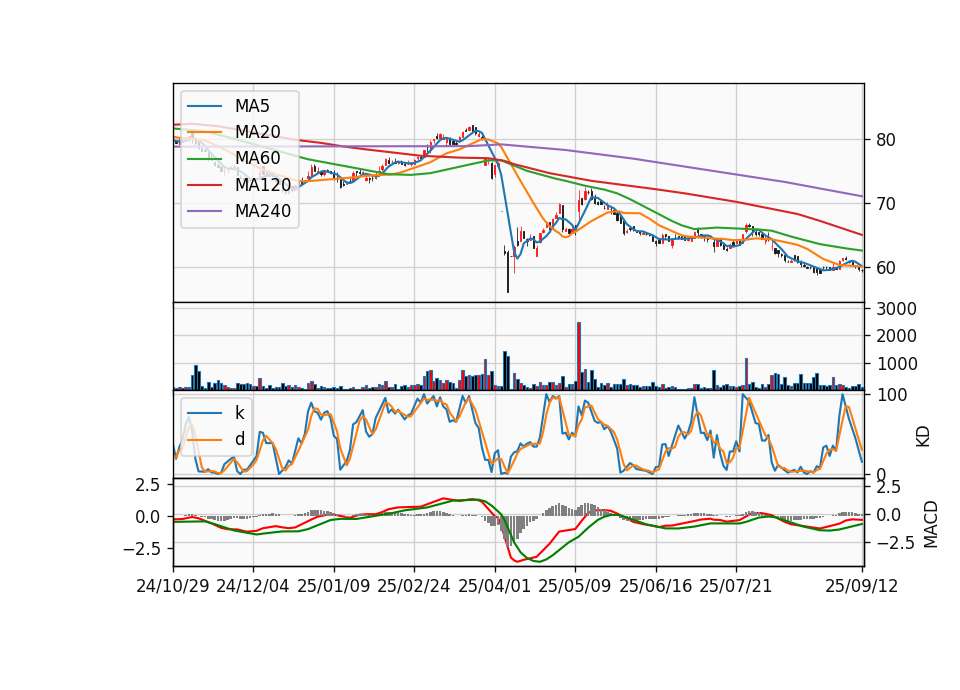Click the left MACD axis value −2.5
960x690 pixels.
pos(141,549)
